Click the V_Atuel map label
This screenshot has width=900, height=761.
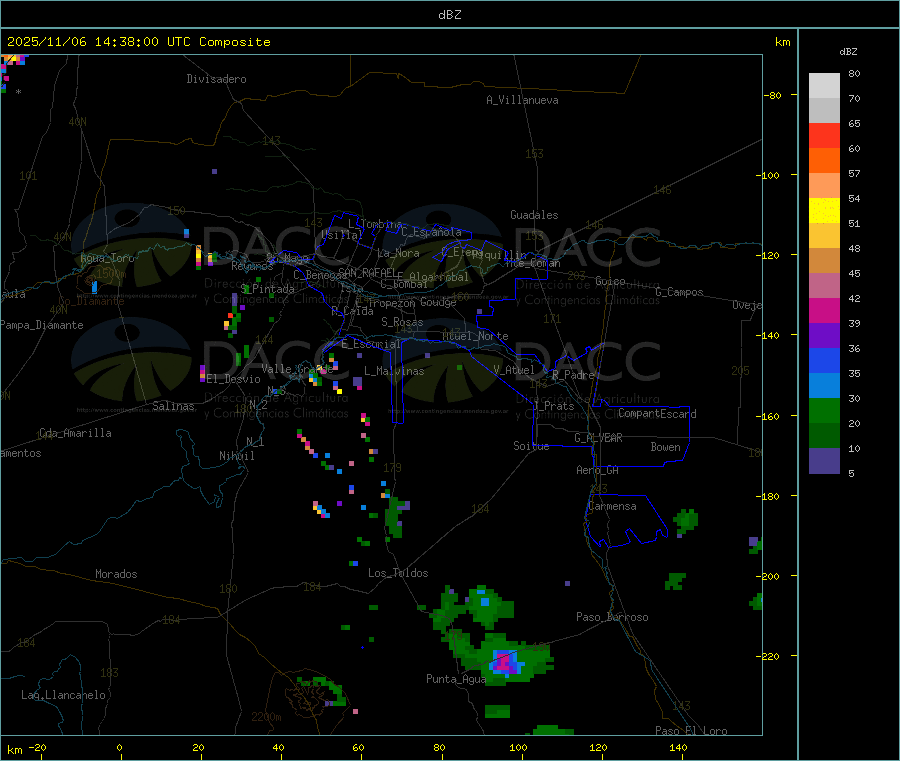514,370
